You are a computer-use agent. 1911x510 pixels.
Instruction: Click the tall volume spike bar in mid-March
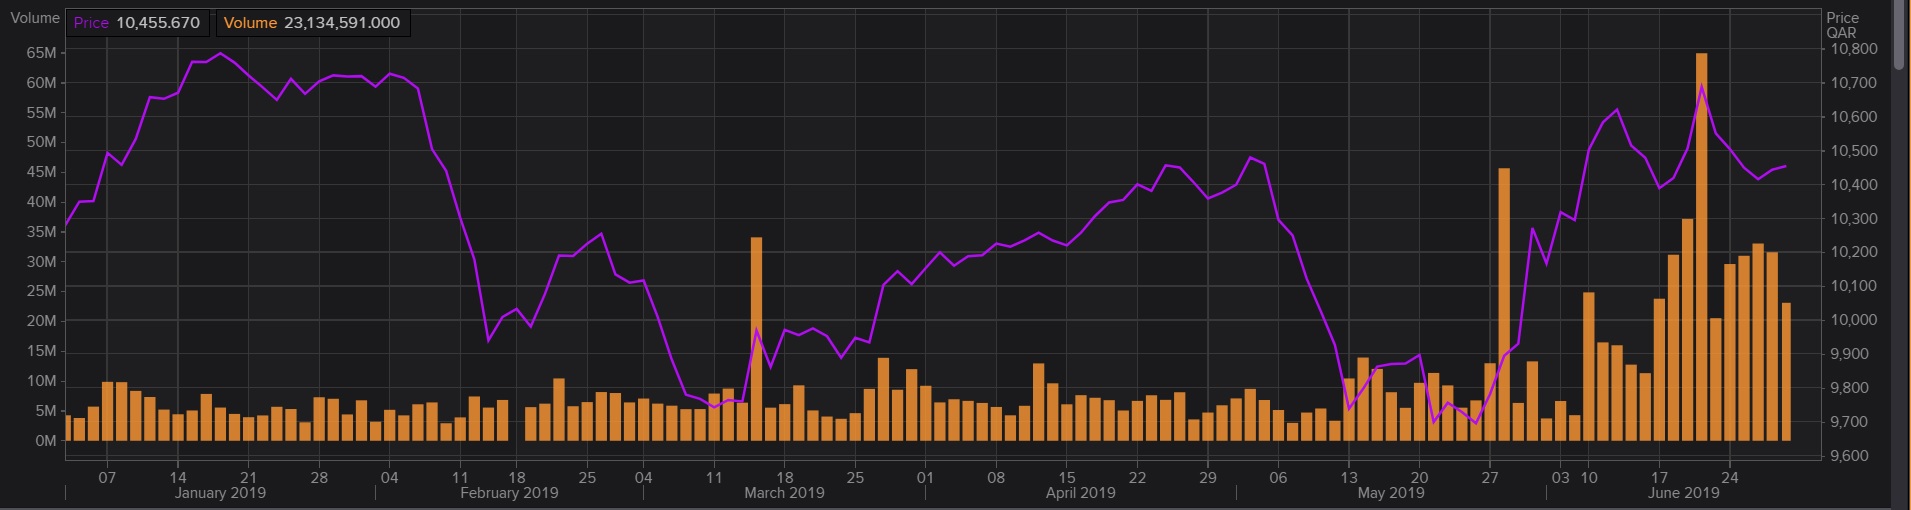756,340
